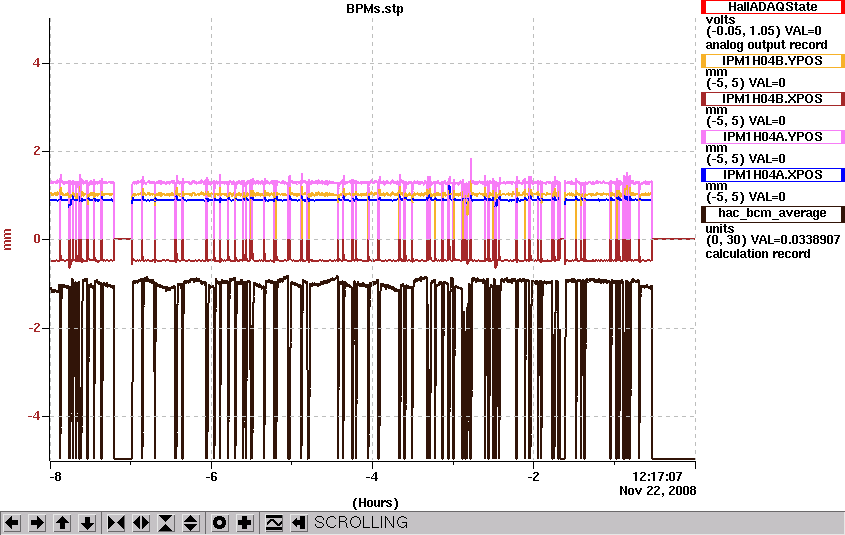Click the x-axis tick label -2

(x=533, y=477)
